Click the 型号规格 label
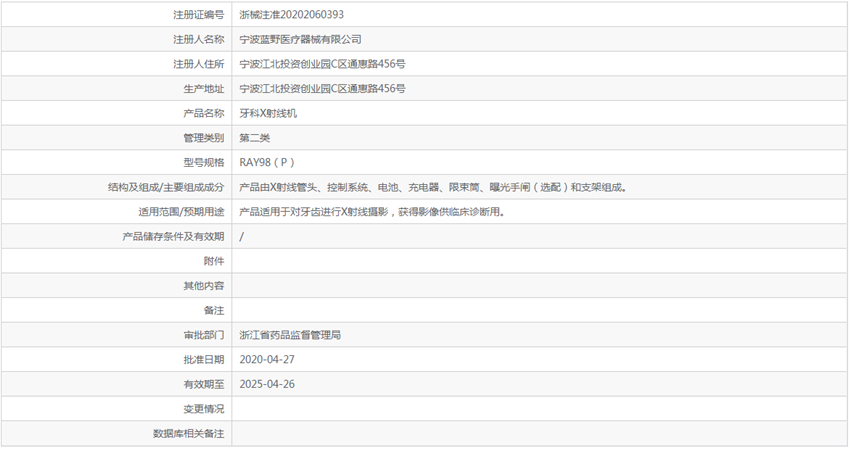The height and width of the screenshot is (450, 850). (x=204, y=162)
